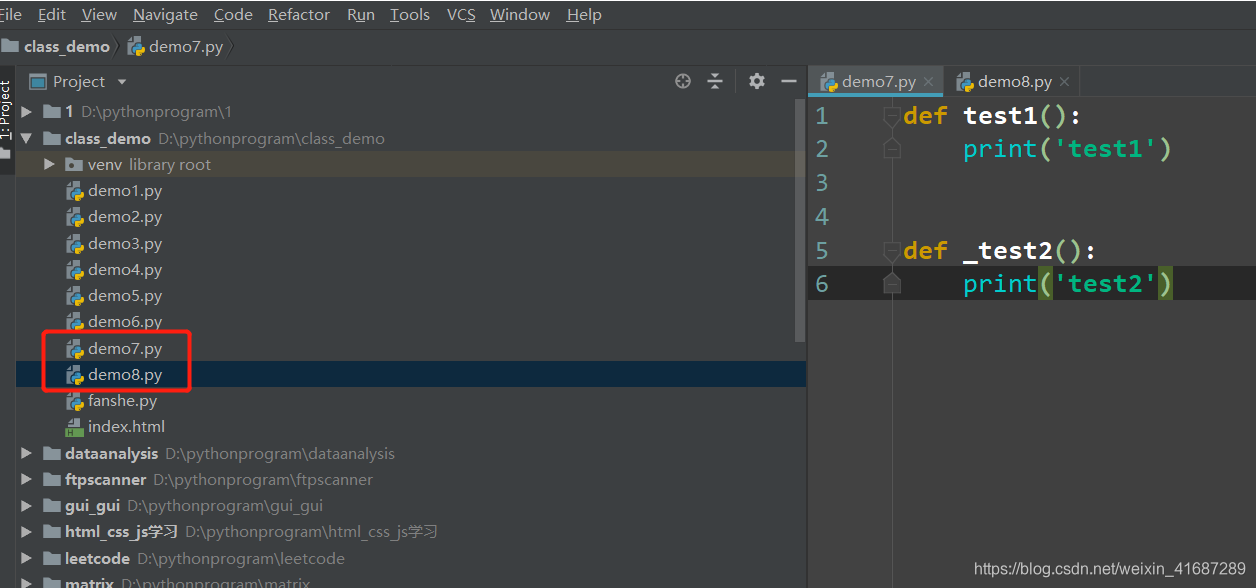Click the fanshe.py Python file icon
The image size is (1256, 588).
74,401
